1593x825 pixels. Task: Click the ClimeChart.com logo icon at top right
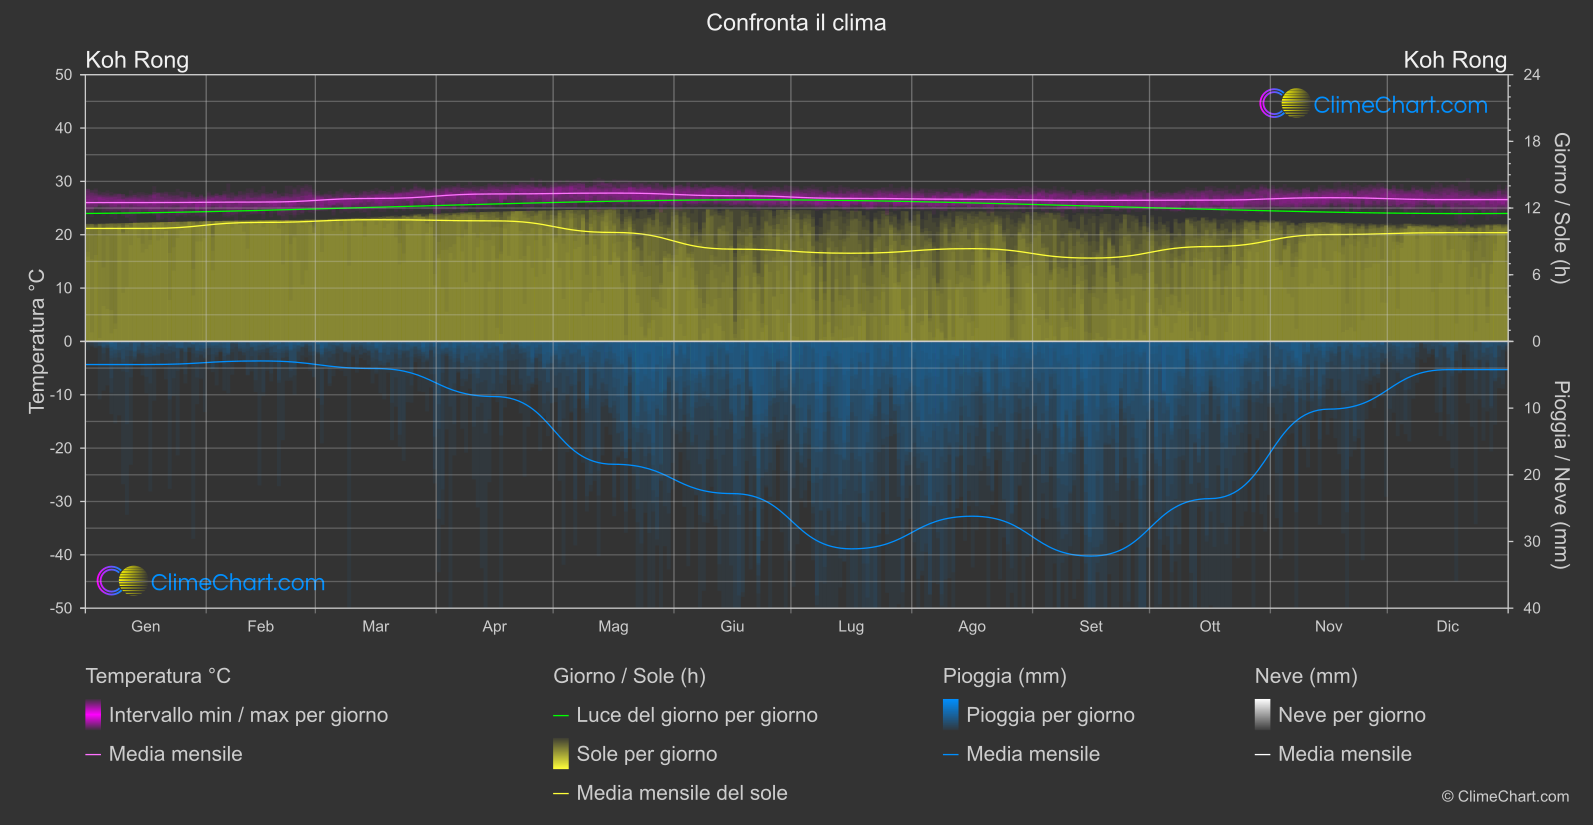pos(1284,104)
